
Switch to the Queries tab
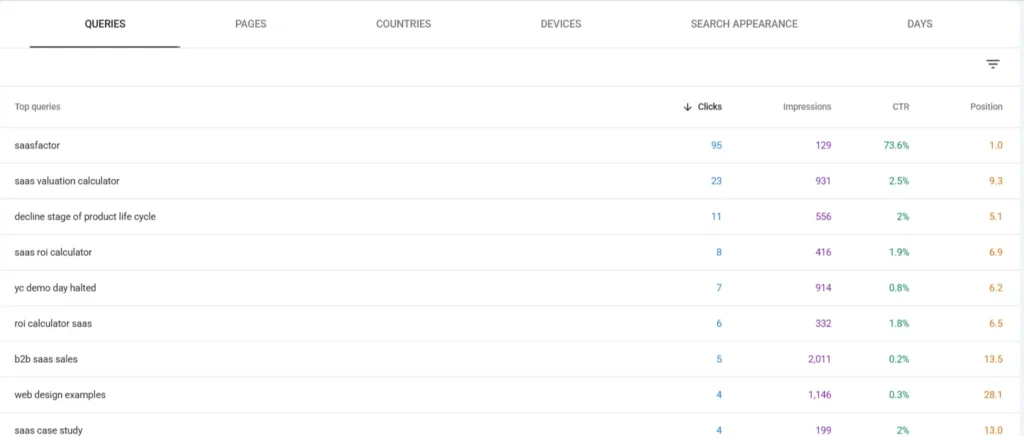(105, 24)
